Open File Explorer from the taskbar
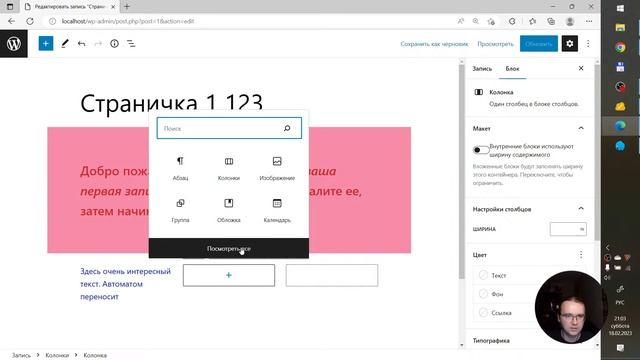Screen dimensions: 640x360 click(x=620, y=27)
